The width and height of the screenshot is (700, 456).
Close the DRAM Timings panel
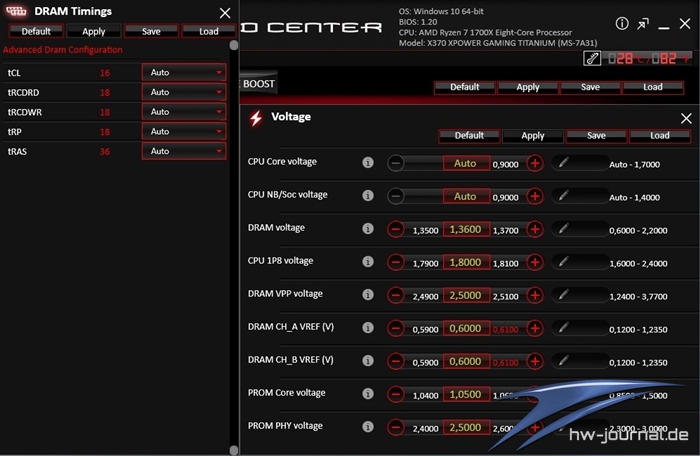click(225, 13)
